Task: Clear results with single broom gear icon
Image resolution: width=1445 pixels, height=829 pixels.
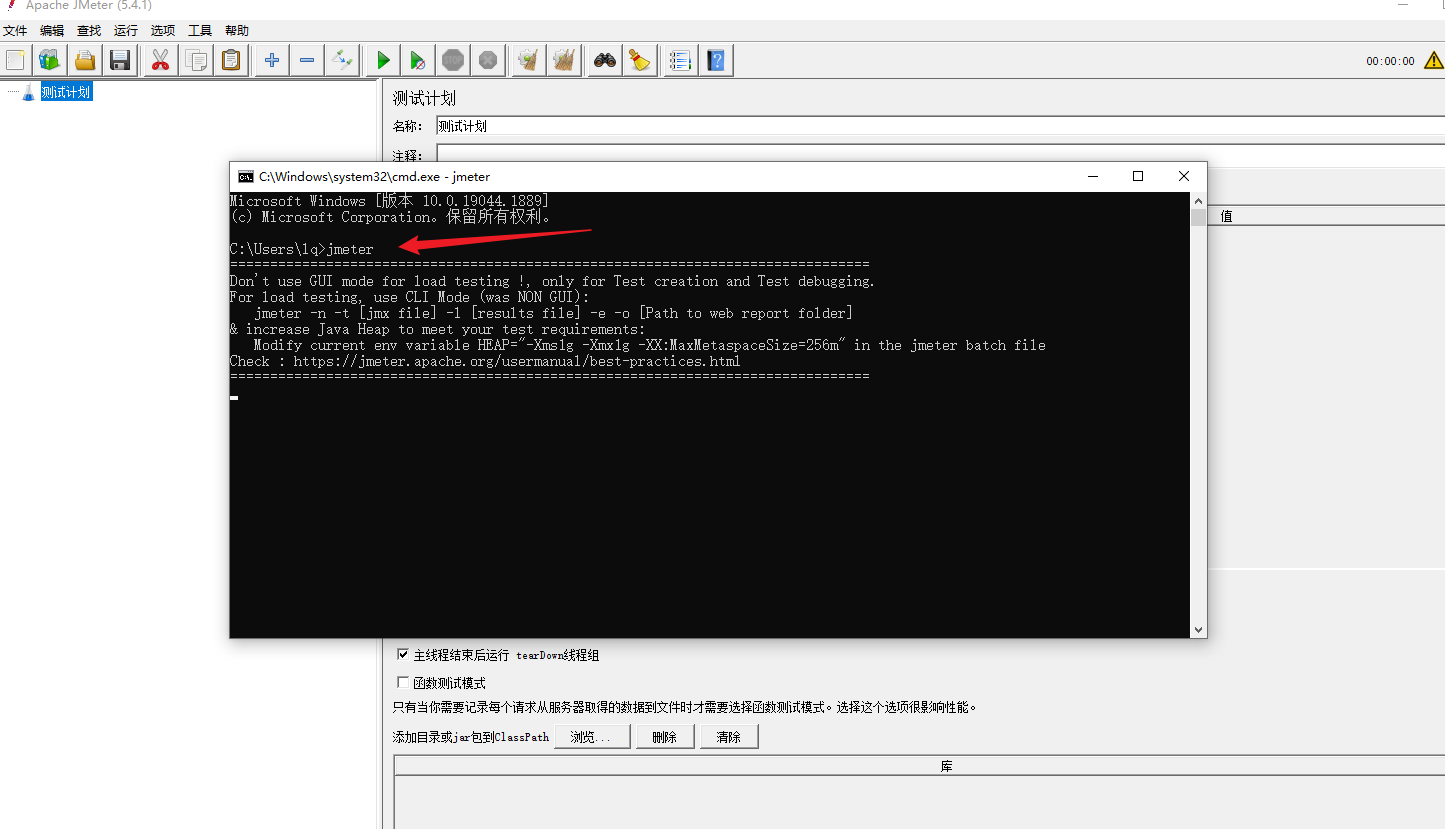Action: coord(528,60)
